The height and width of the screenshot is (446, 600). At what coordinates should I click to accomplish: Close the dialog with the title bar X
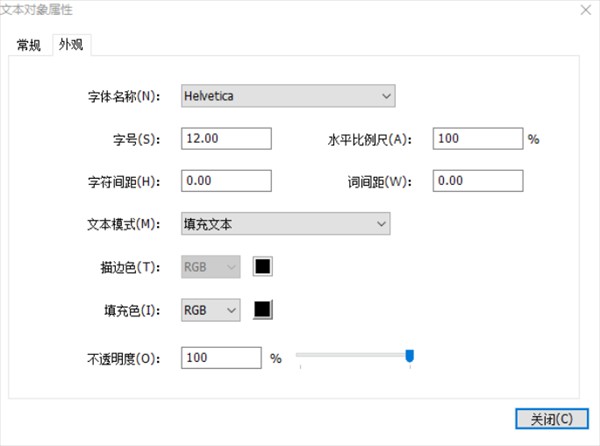coord(584,9)
